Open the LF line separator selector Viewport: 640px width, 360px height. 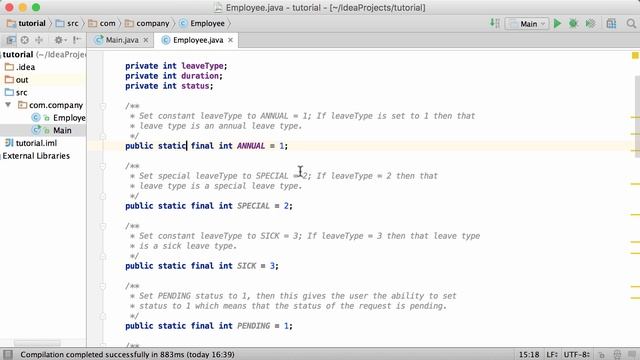coord(552,355)
